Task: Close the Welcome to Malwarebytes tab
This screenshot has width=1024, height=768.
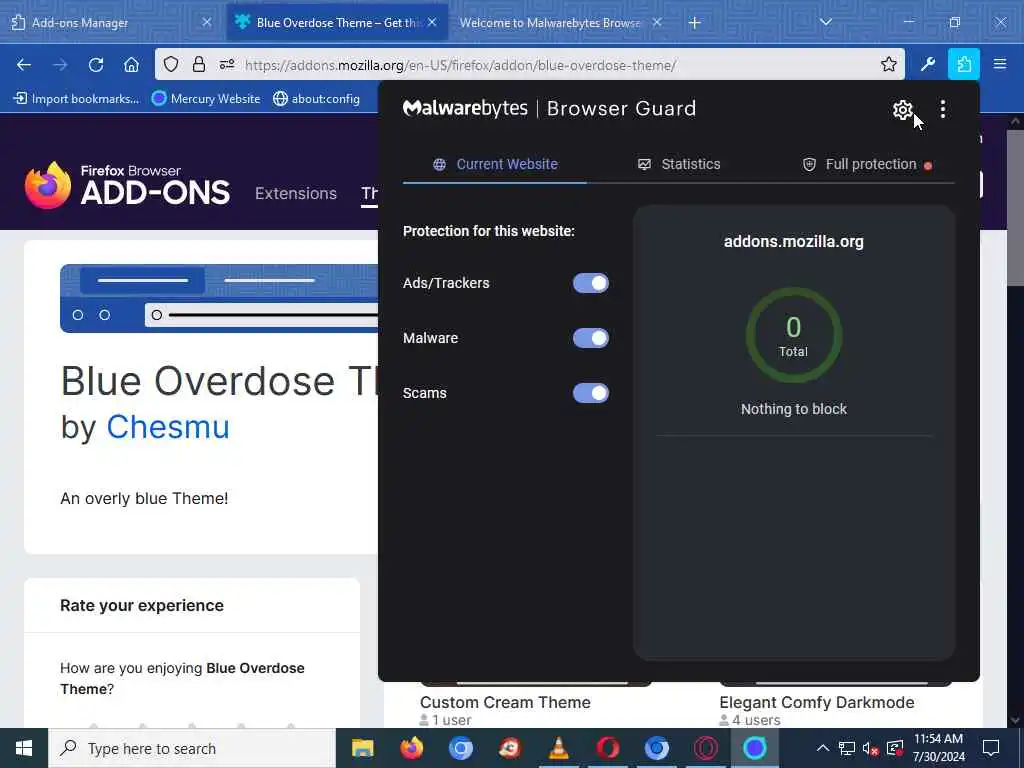Action: click(657, 22)
